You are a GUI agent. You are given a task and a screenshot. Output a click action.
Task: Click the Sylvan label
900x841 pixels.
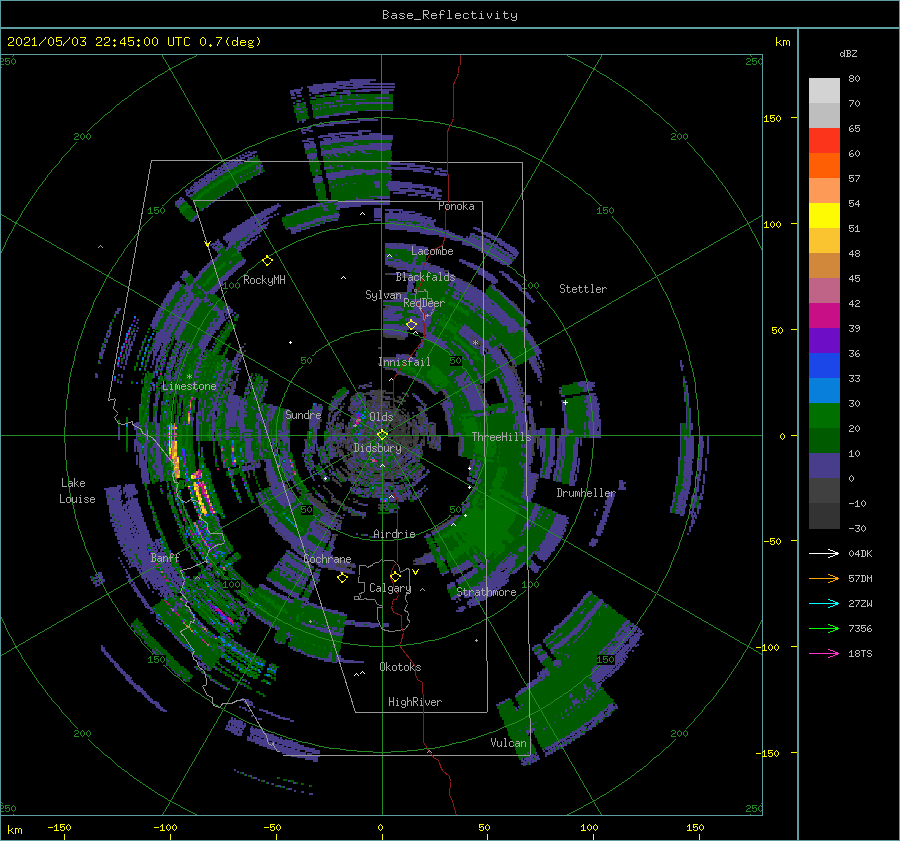click(383, 295)
